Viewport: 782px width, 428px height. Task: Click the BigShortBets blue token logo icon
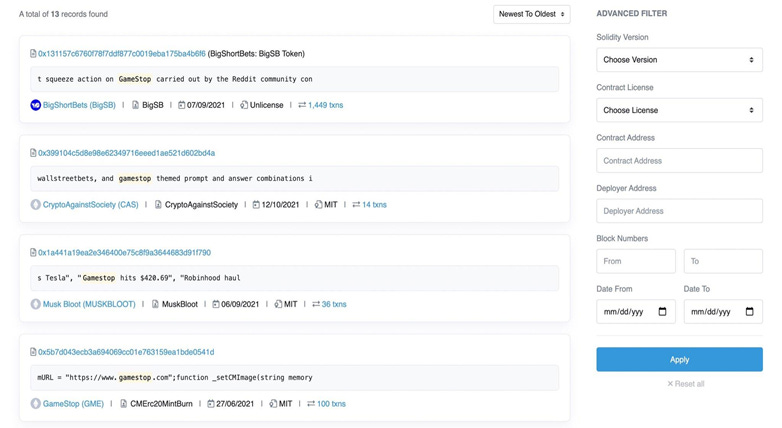tap(35, 105)
